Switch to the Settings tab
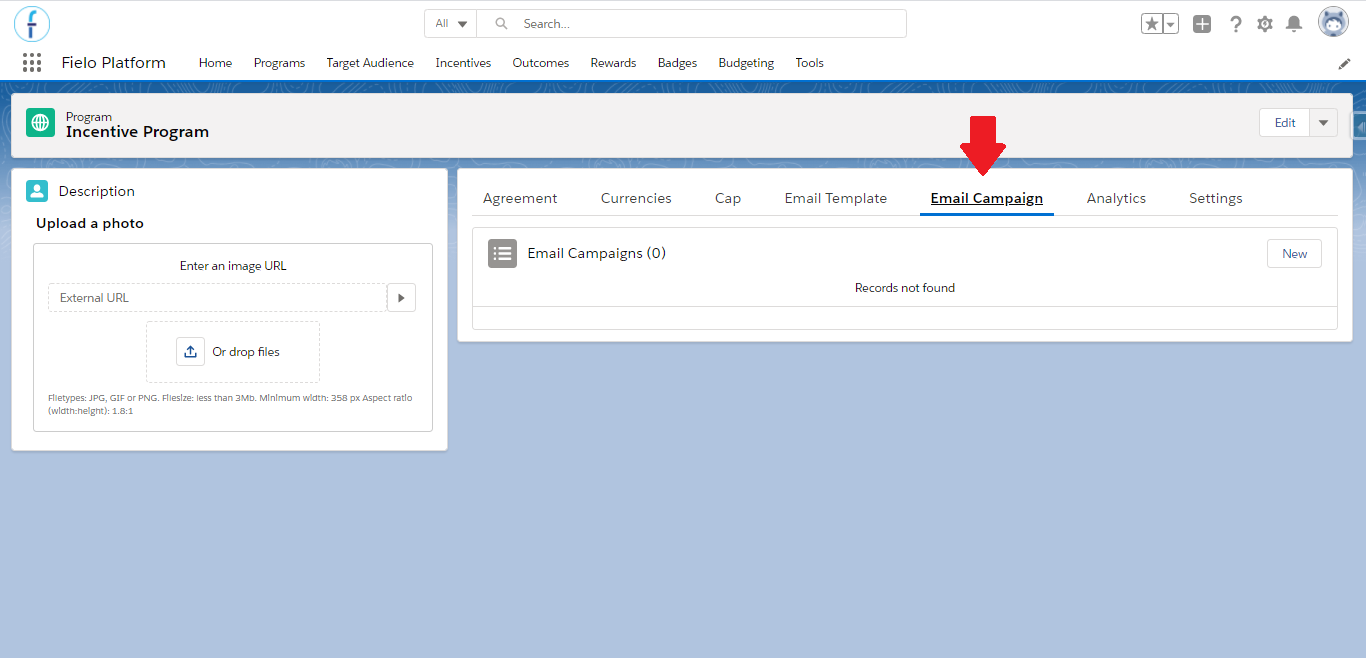 (1216, 198)
